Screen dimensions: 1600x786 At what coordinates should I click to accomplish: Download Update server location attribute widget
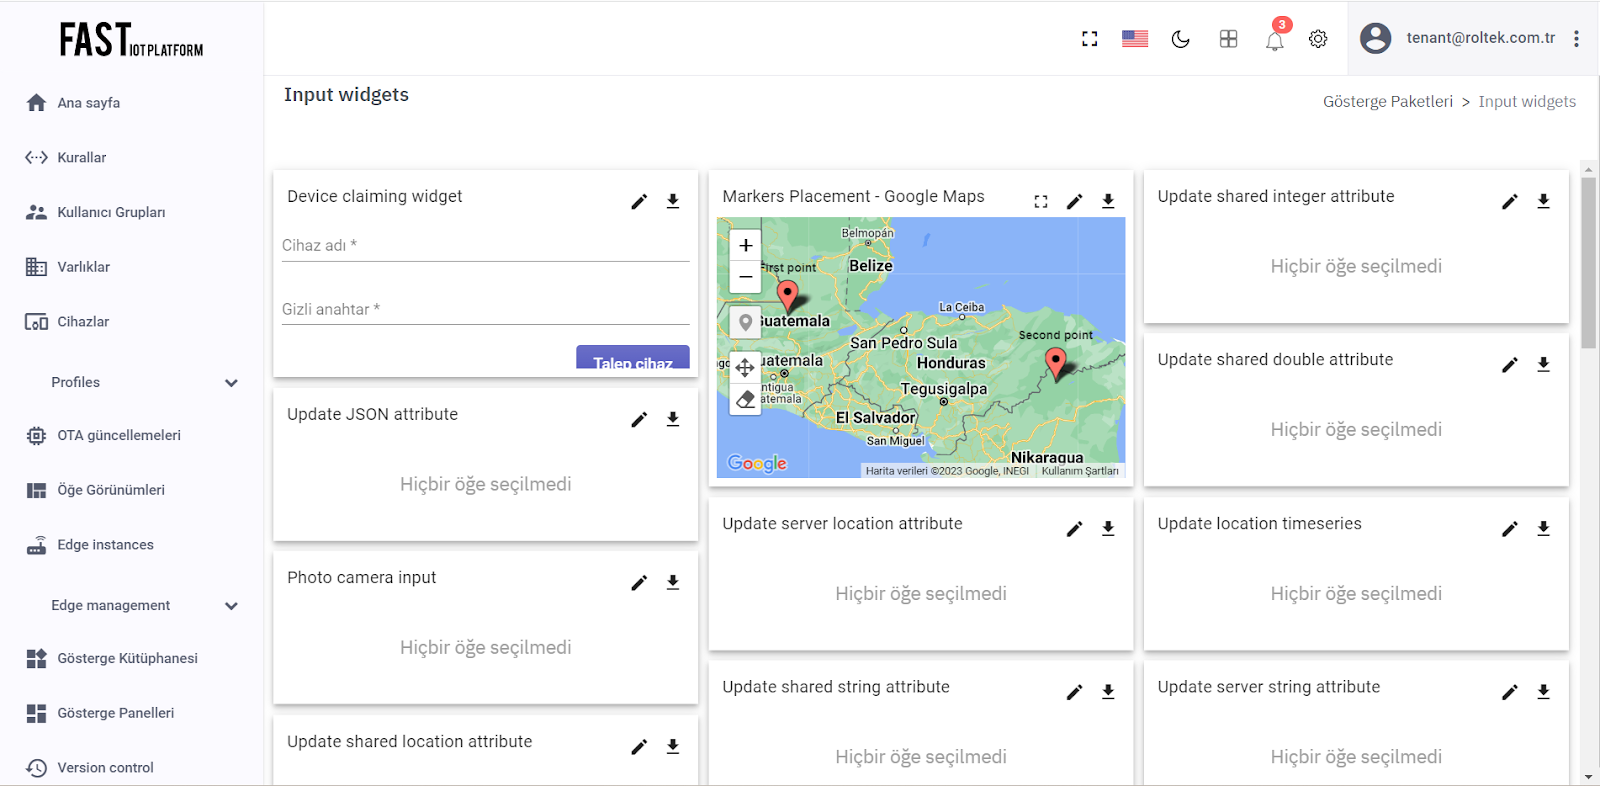click(x=1108, y=529)
